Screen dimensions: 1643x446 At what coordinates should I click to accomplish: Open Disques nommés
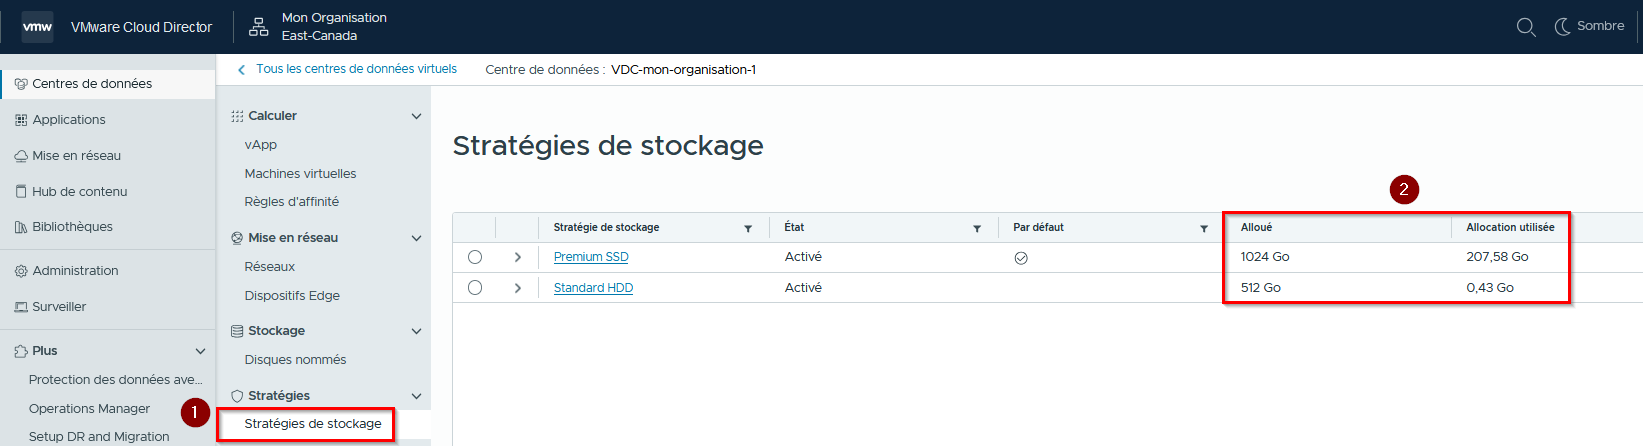coord(295,360)
